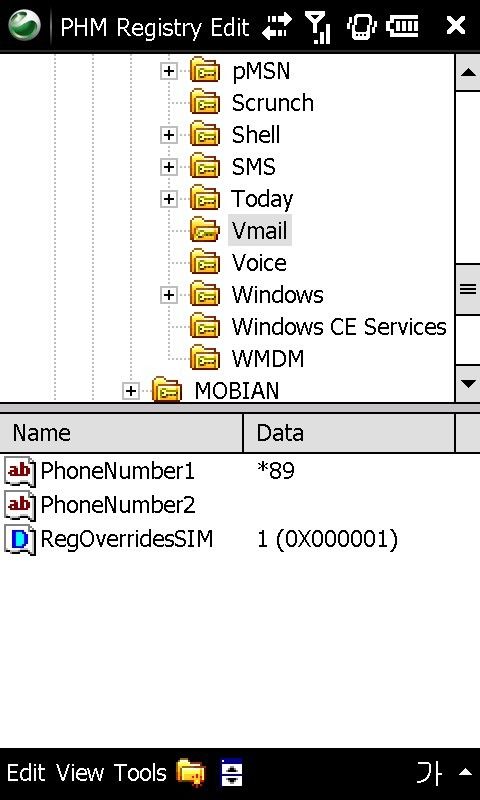Image resolution: width=480 pixels, height=800 pixels.
Task: Tree scrollbar up arrow
Action: click(x=468, y=72)
